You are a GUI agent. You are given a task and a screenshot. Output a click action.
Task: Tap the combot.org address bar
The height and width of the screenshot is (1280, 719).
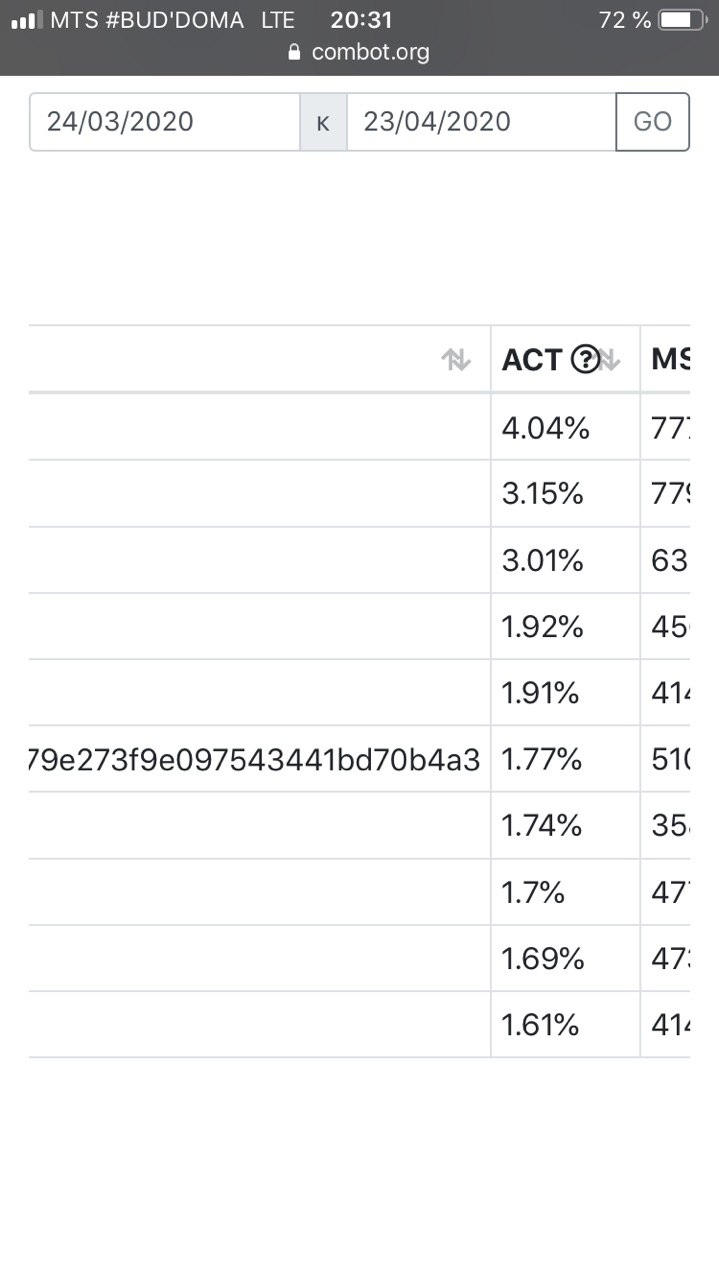[360, 52]
